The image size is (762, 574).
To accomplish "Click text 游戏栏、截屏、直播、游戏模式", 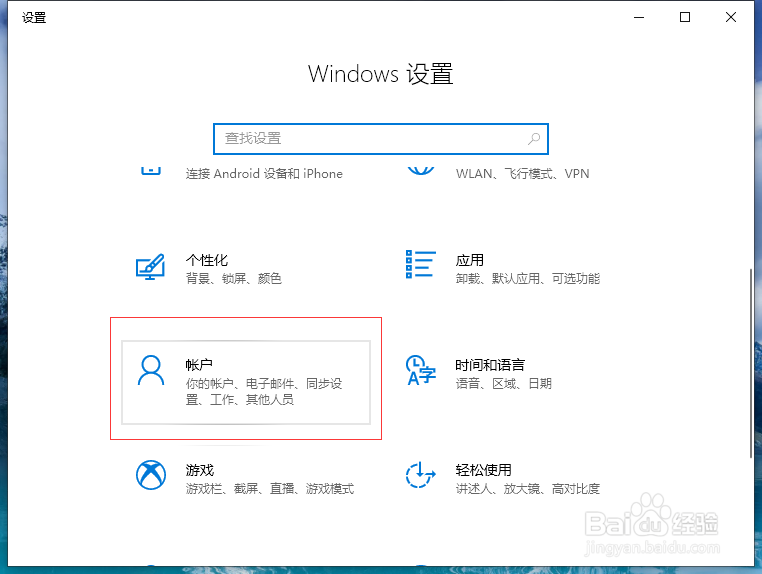I will pos(270,488).
